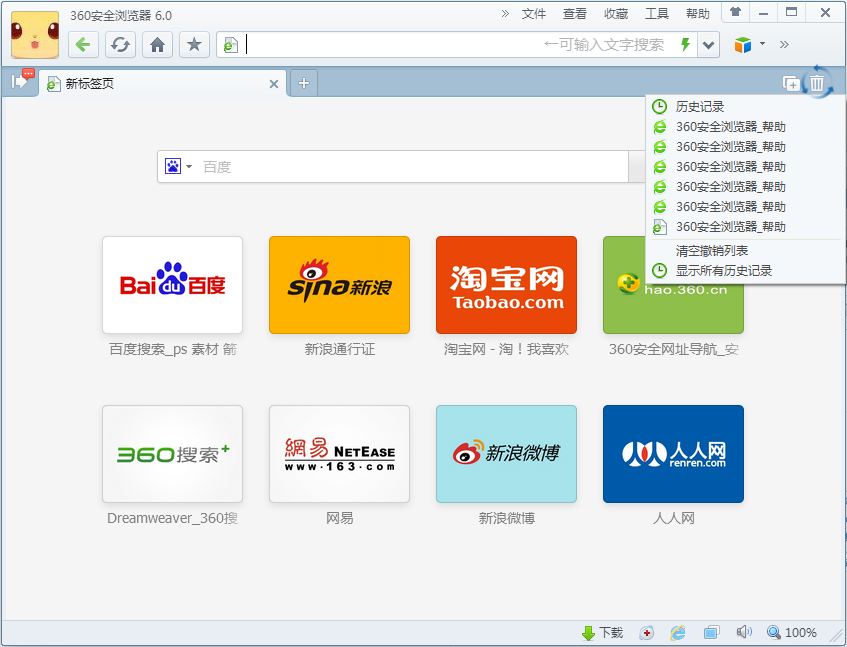Open the app market dropdown arrow

tap(760, 45)
